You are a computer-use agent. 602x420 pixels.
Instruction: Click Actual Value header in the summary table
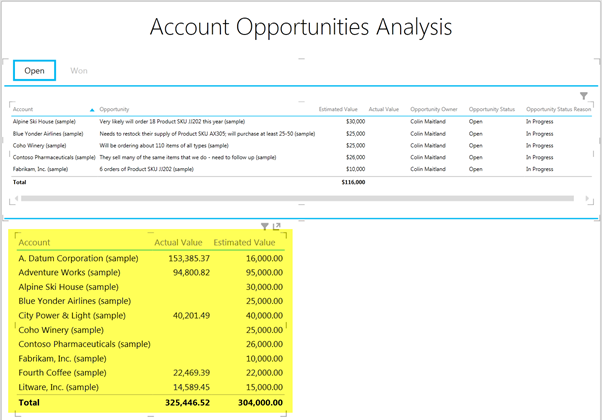pos(181,242)
